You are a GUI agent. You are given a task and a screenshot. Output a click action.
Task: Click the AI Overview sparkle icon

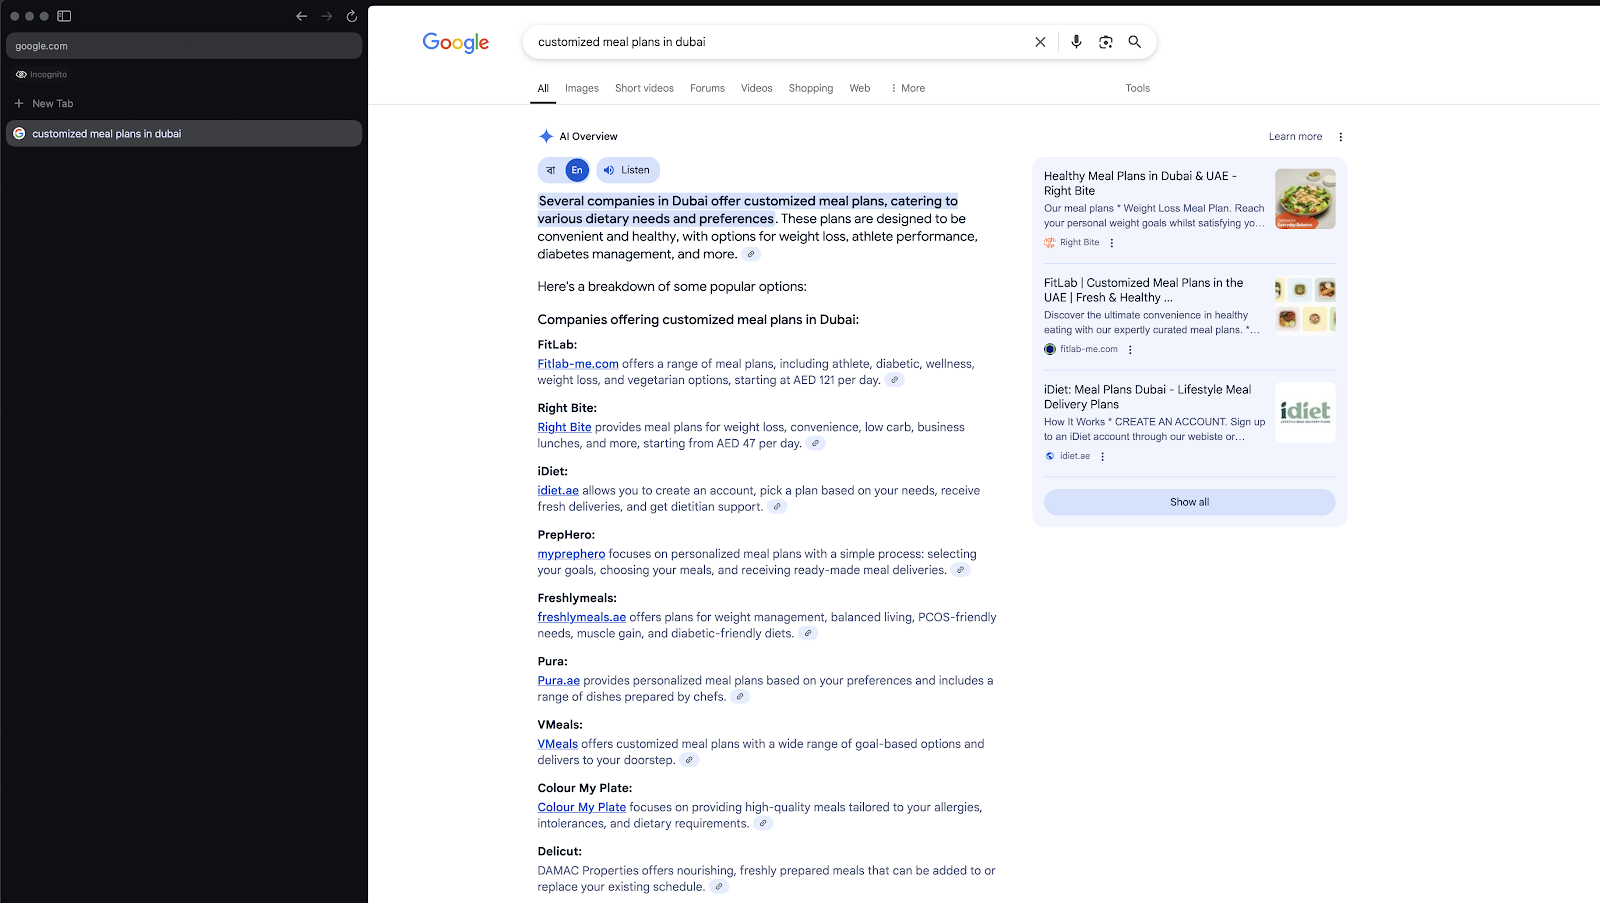click(546, 136)
